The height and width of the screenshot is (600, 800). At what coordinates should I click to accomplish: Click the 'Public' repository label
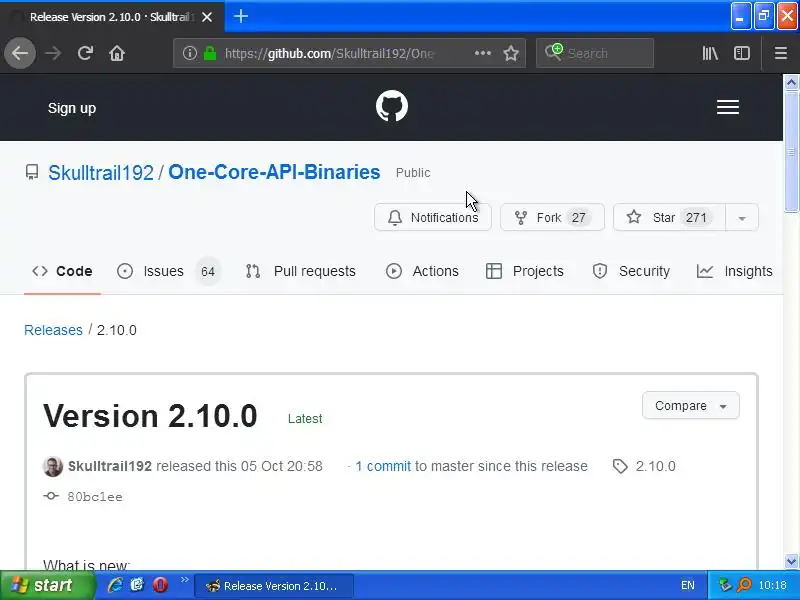click(413, 173)
